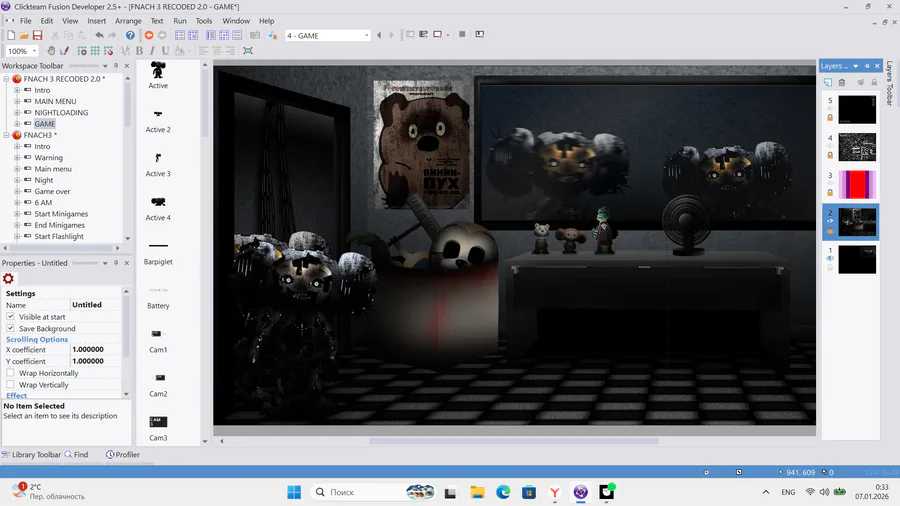Select the Barpiglet object
Screen dimensions: 900x506
[158, 252]
